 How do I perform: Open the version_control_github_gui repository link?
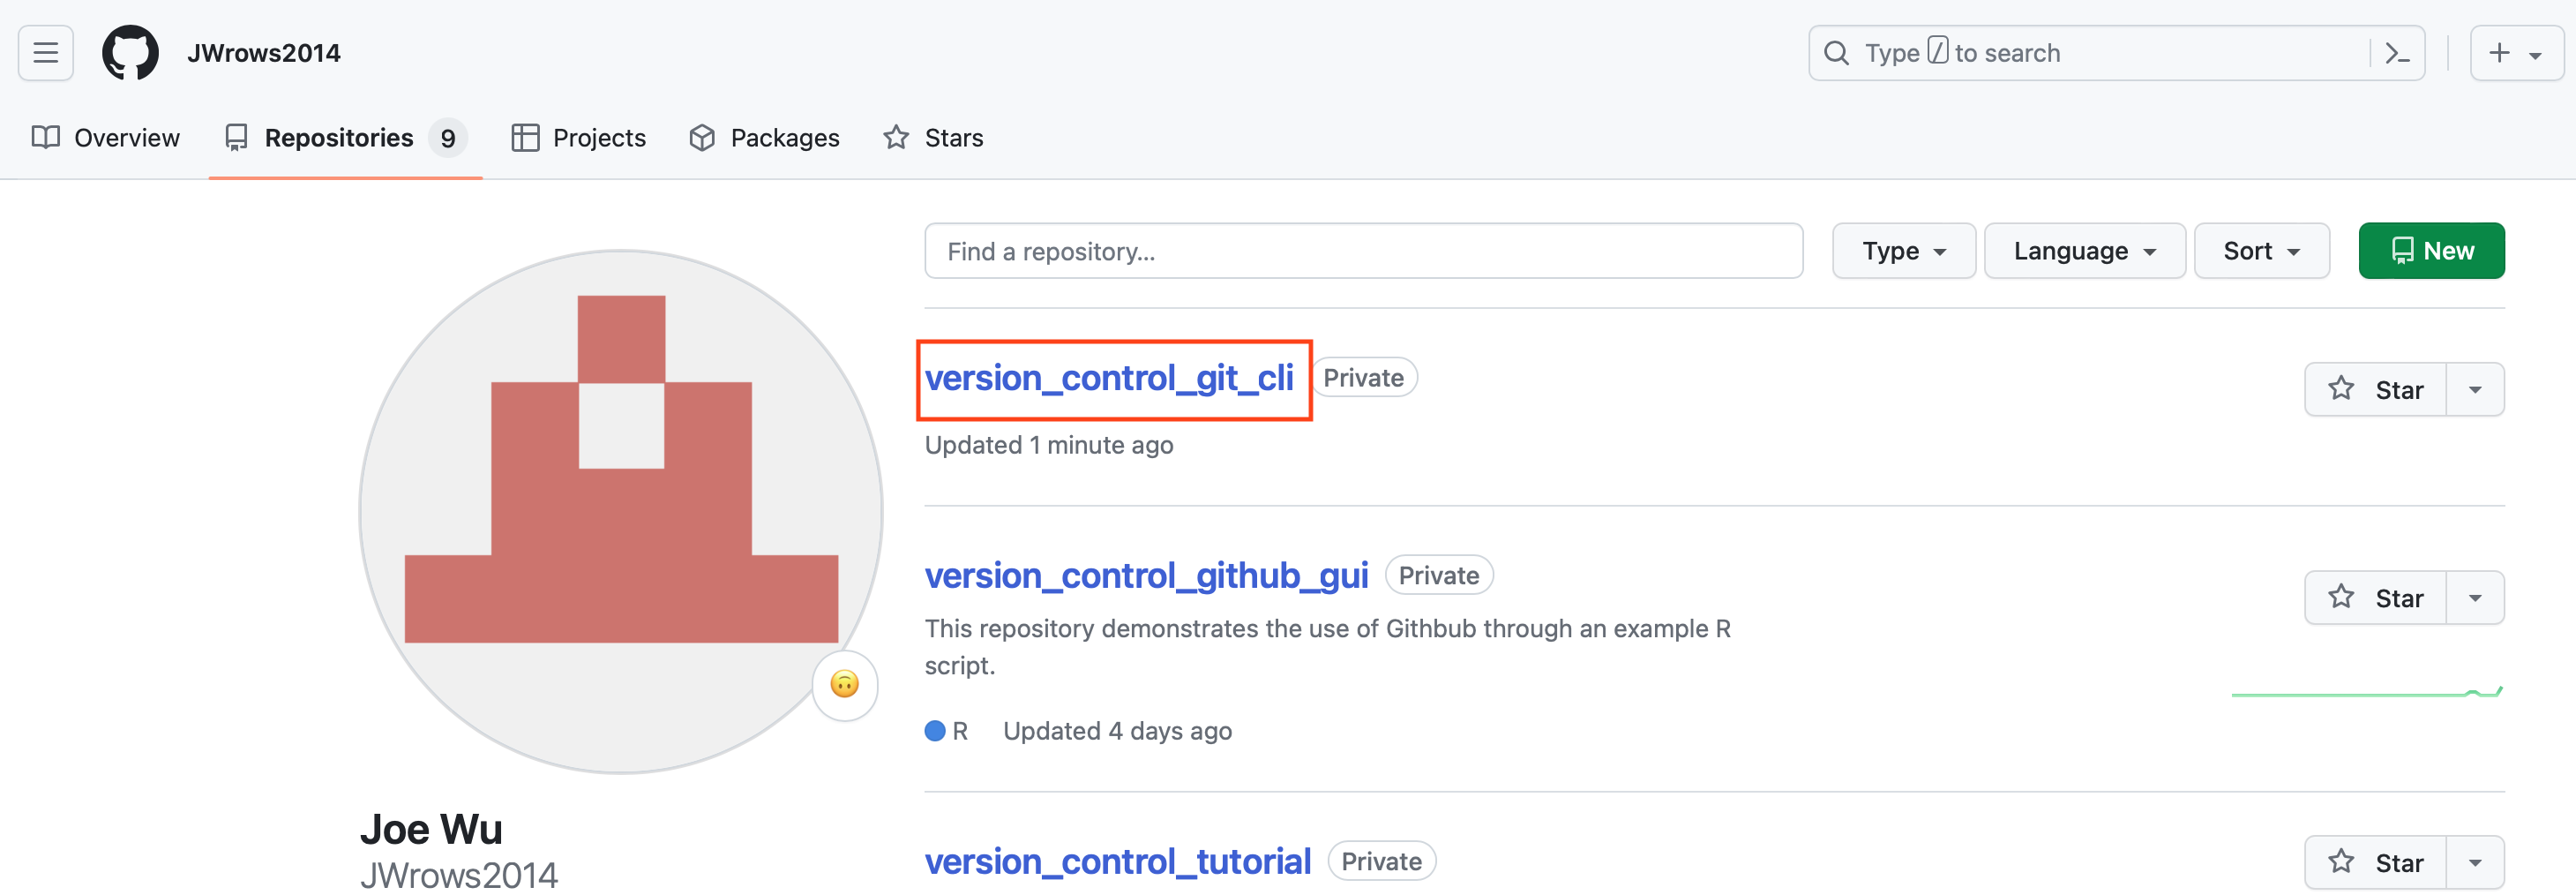(x=1146, y=576)
